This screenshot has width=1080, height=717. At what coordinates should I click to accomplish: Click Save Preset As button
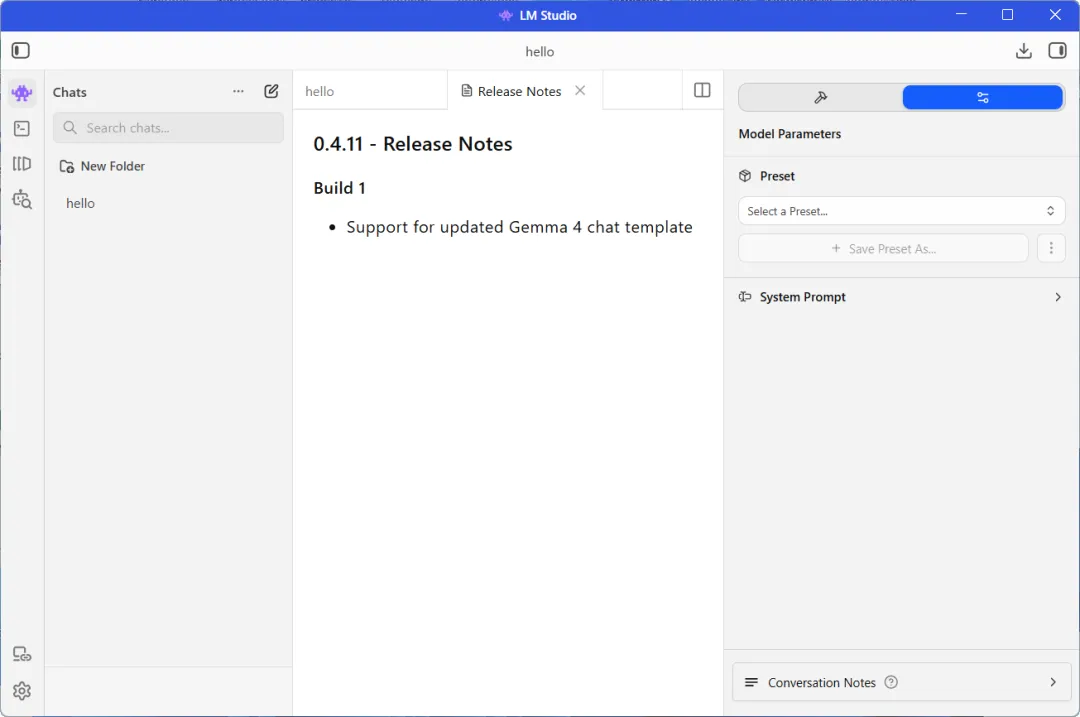tap(883, 249)
